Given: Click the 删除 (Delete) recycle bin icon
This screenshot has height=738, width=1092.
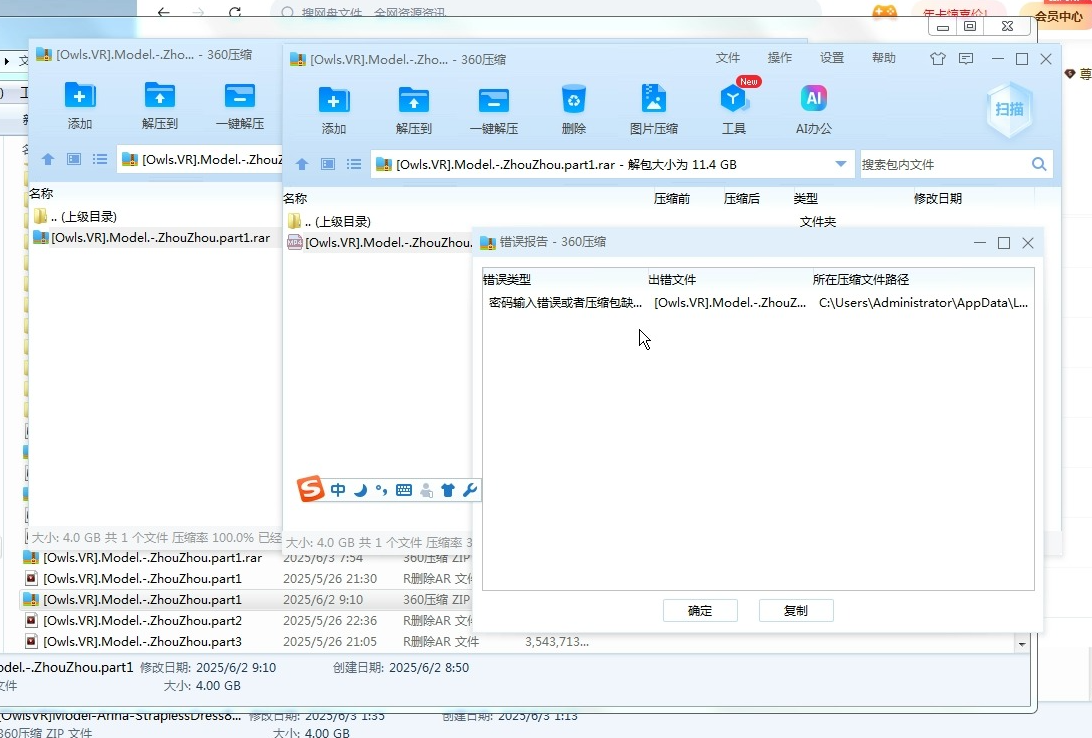Looking at the screenshot, I should [573, 100].
